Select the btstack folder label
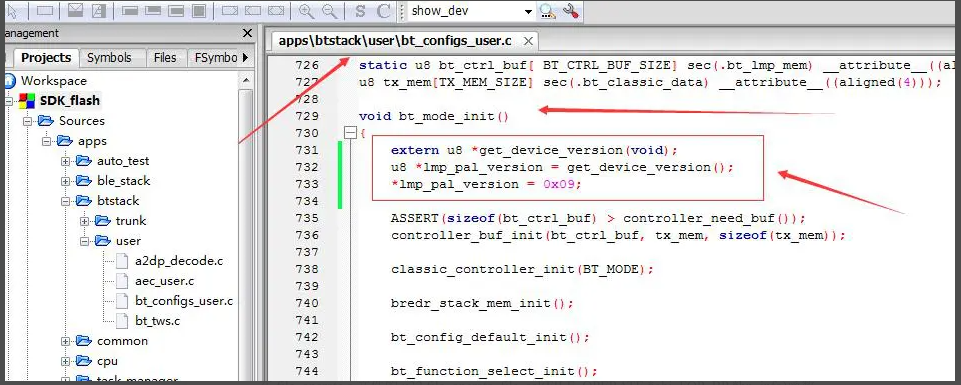 118,201
